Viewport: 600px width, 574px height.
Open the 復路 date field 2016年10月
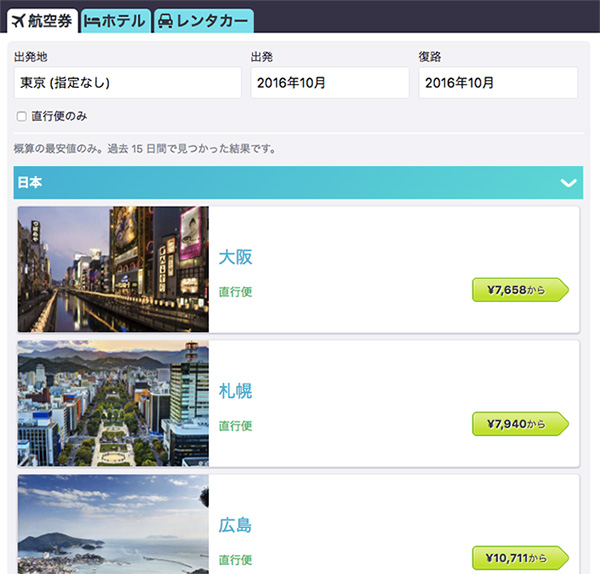tap(498, 83)
